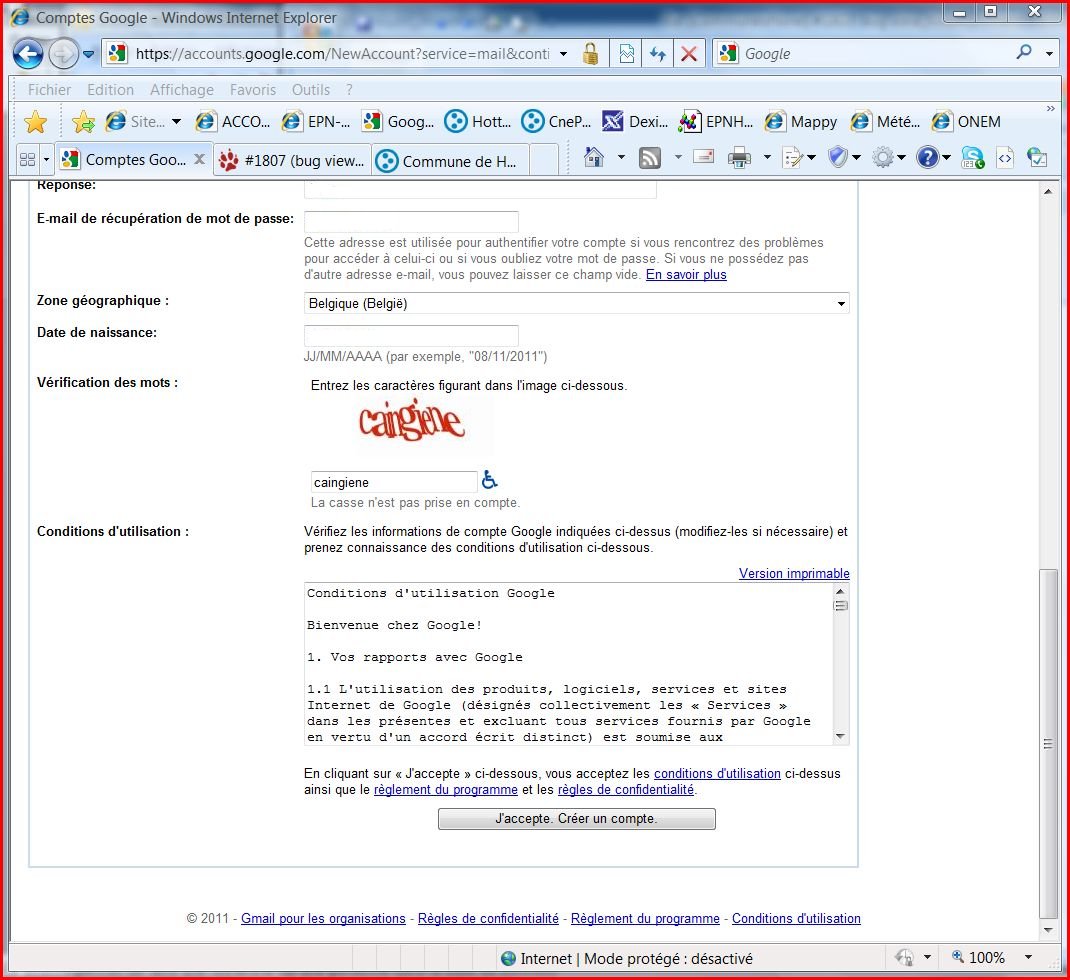This screenshot has width=1070, height=980.
Task: Click the accessibility wheelchair captcha icon
Action: (489, 480)
